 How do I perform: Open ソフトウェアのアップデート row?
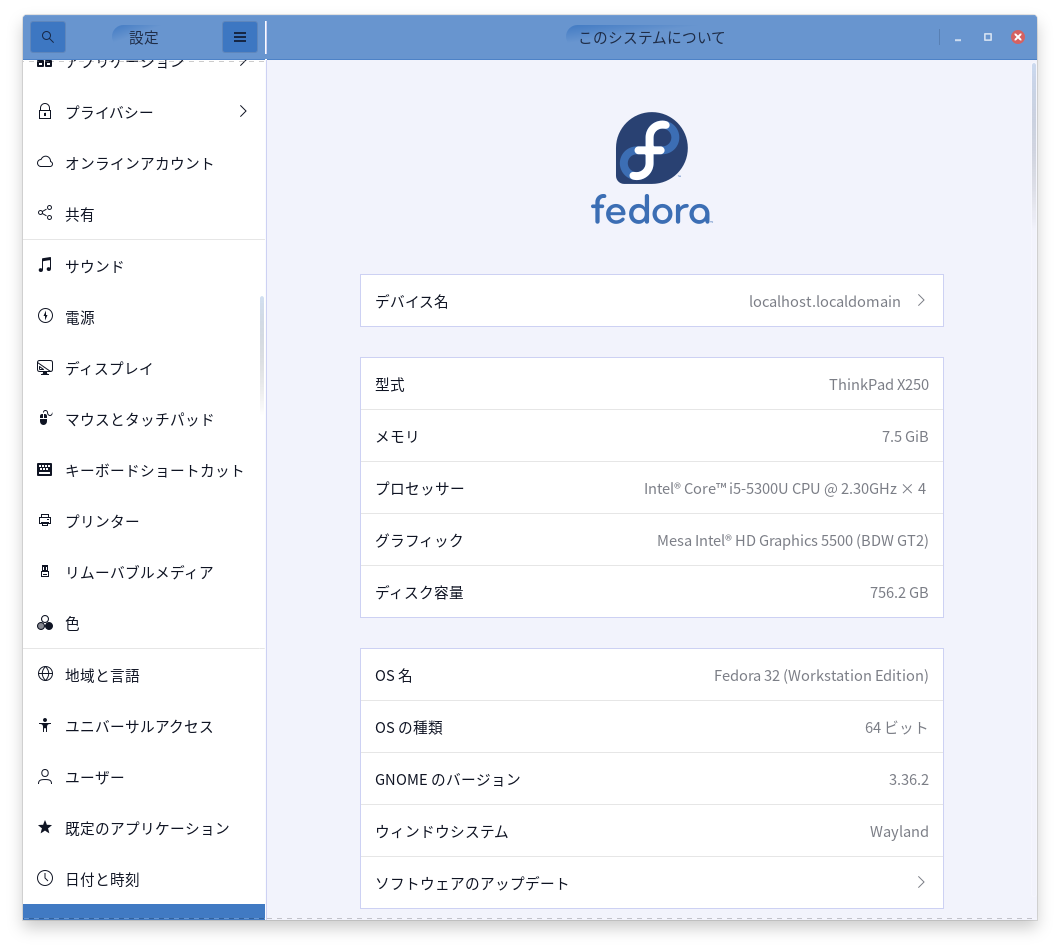click(652, 883)
